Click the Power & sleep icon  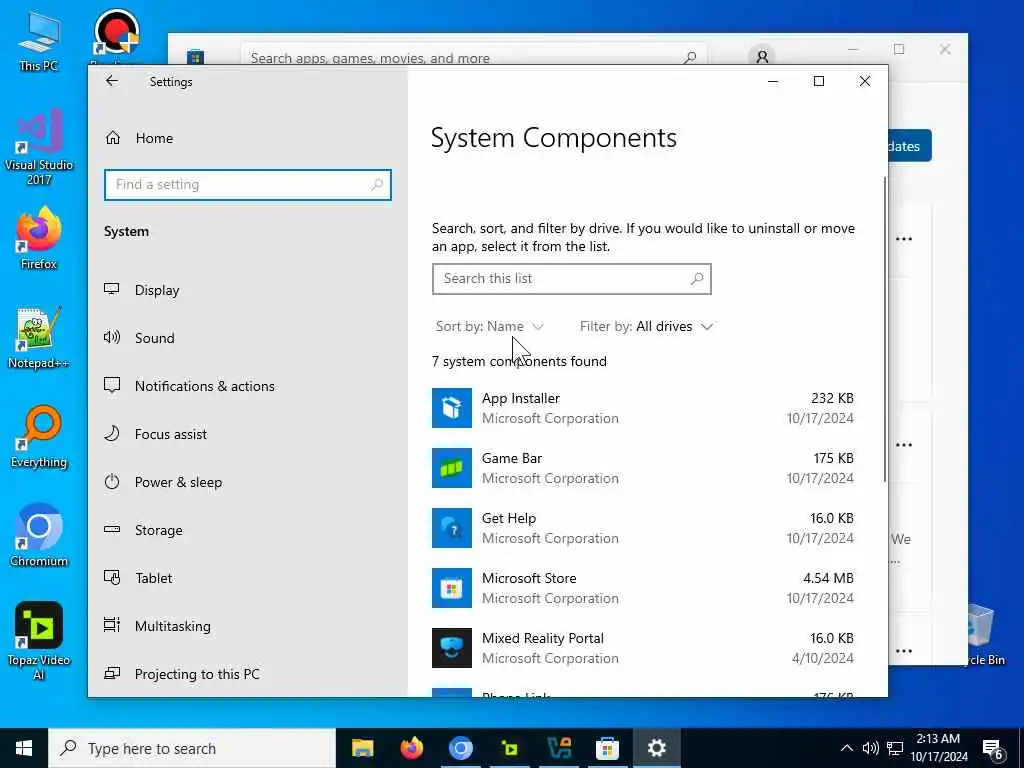(x=112, y=482)
